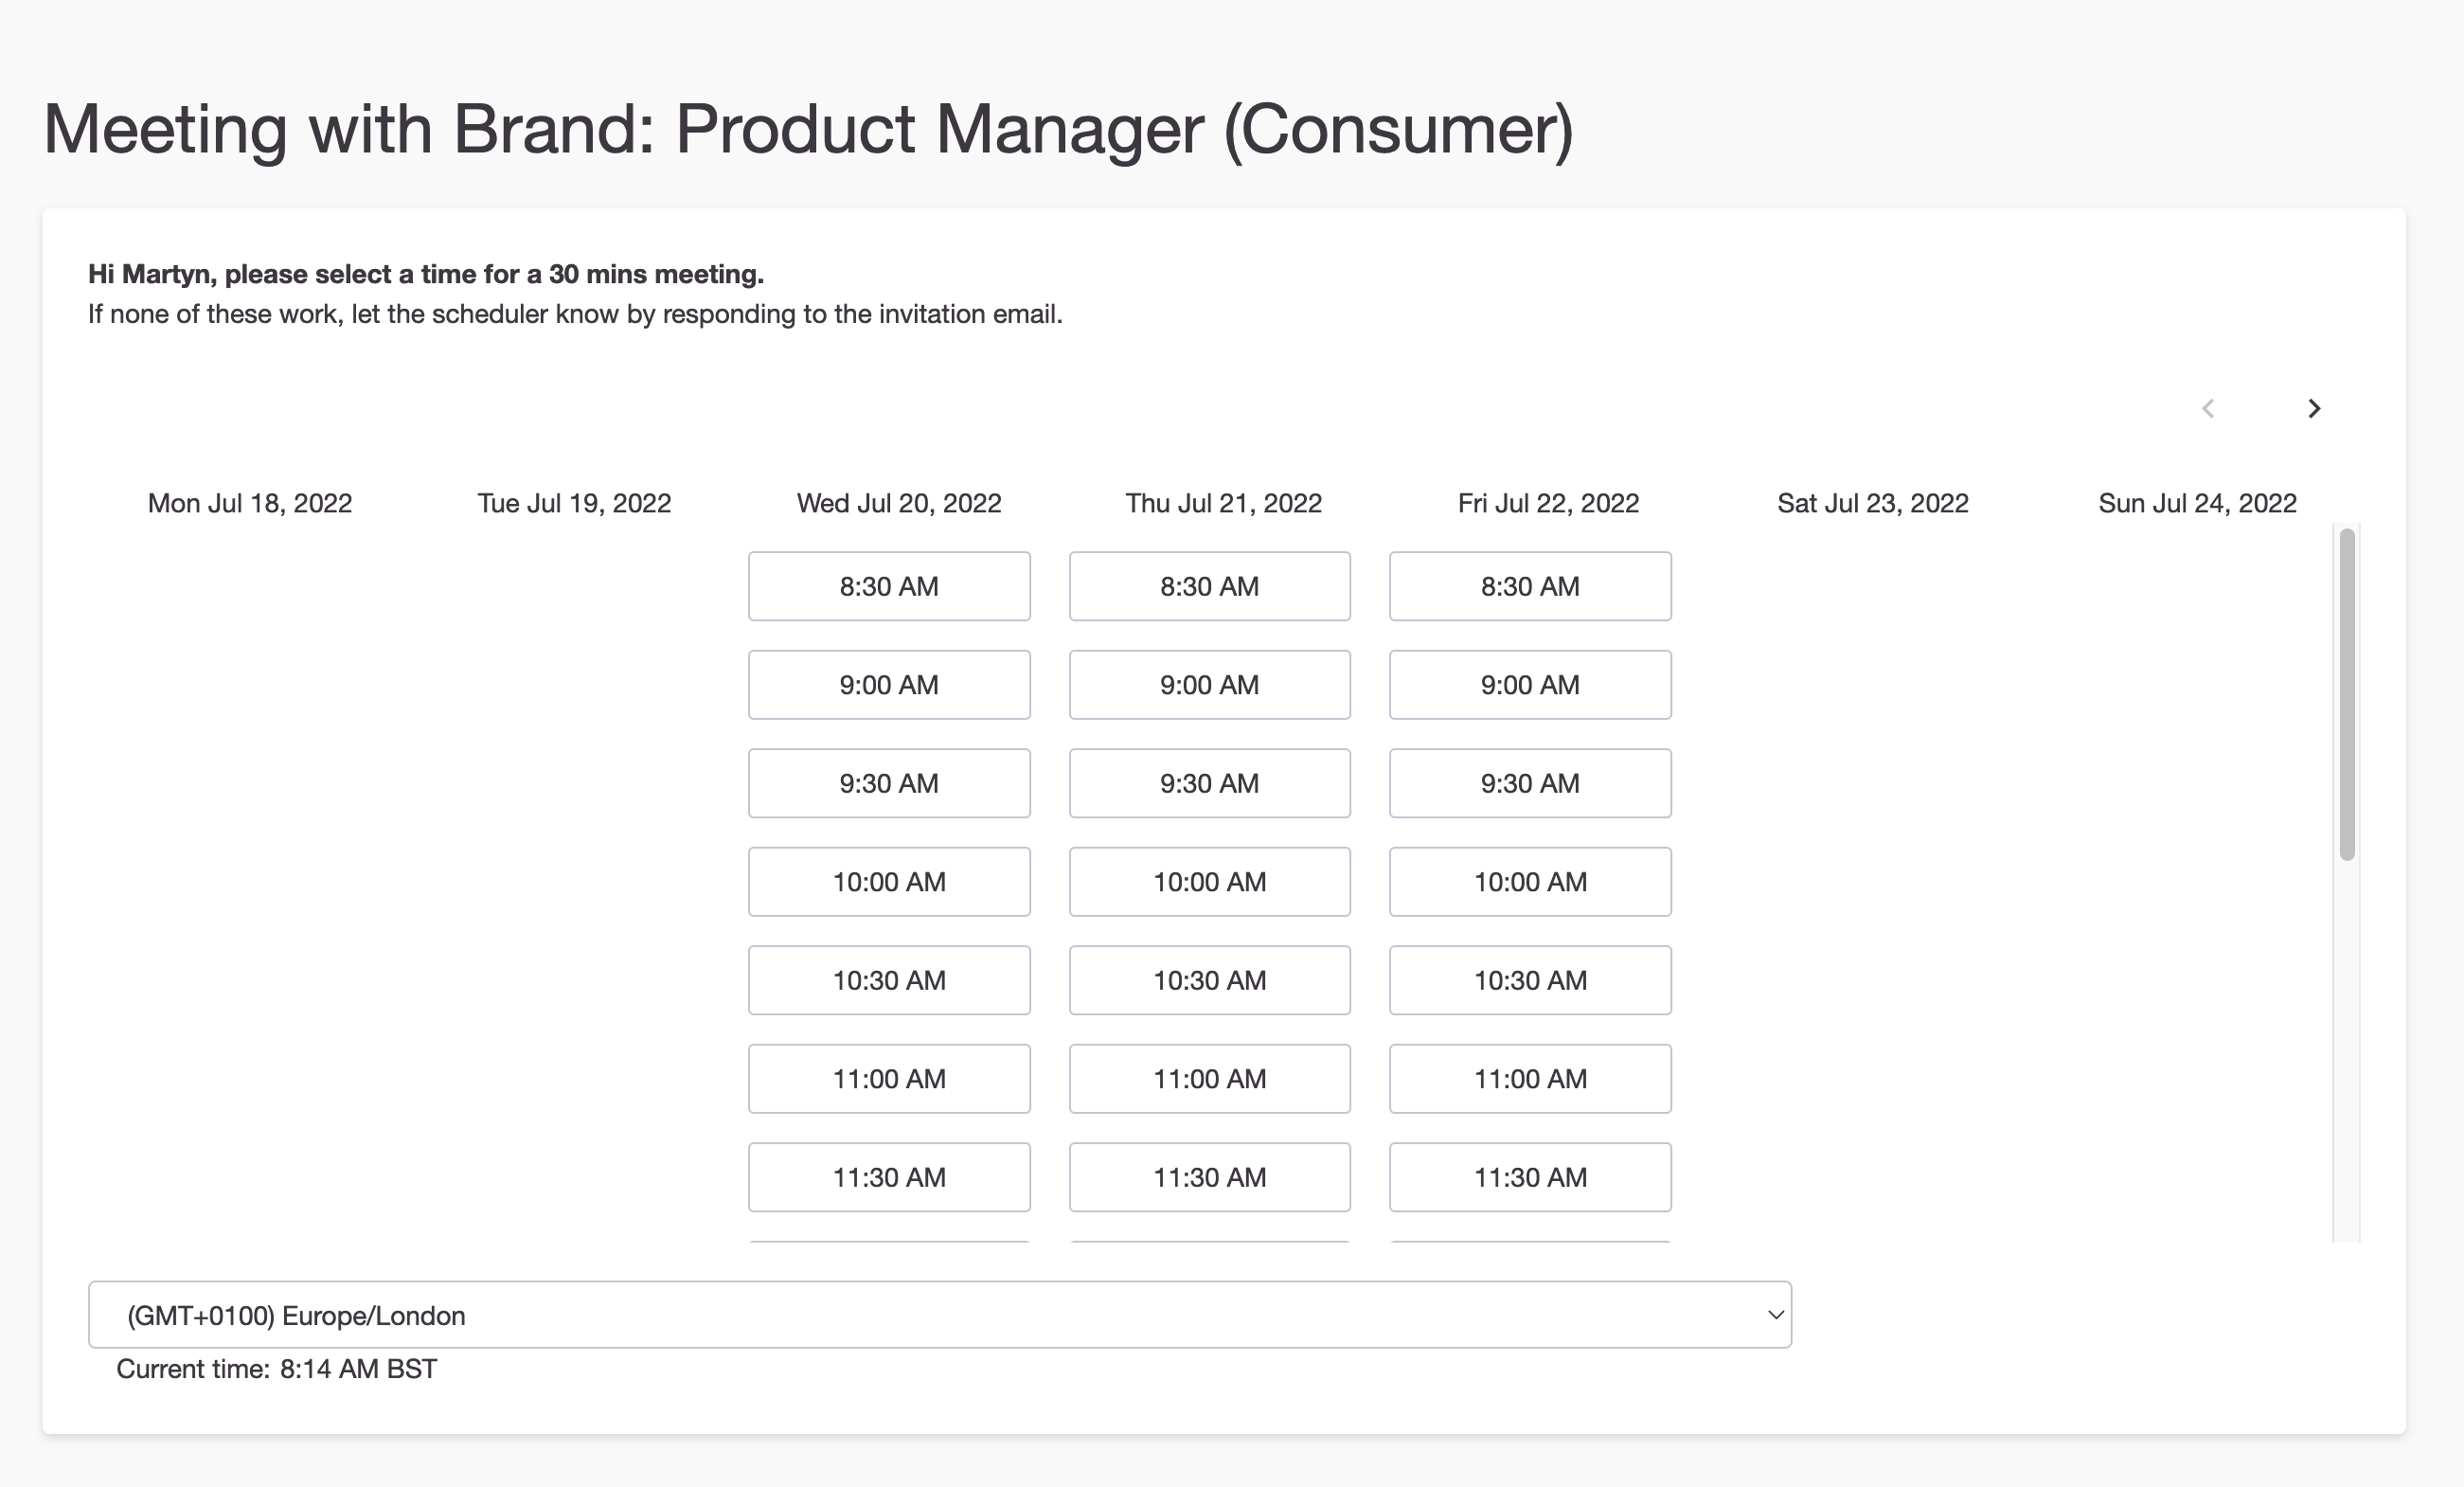Choose Friday 9:30 AM slot
This screenshot has width=2464, height=1487.
click(x=1529, y=783)
